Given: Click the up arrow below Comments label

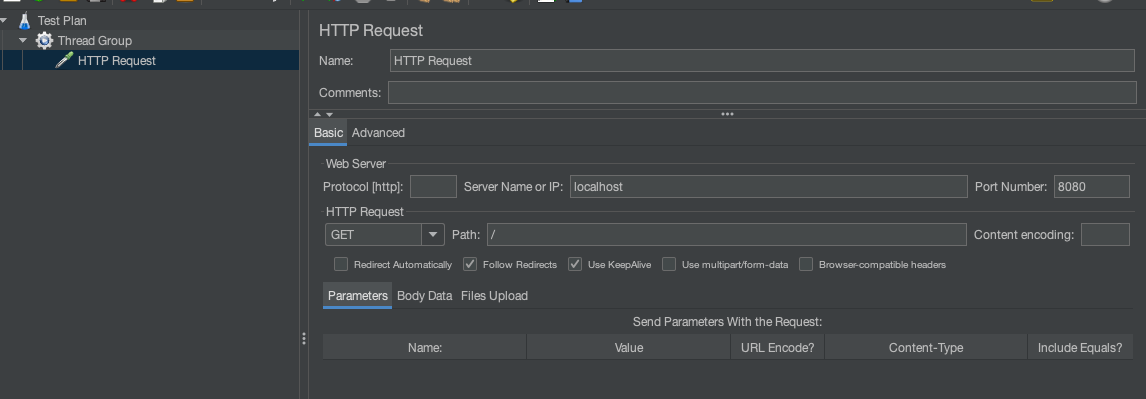Looking at the screenshot, I should pyautogui.click(x=318, y=114).
